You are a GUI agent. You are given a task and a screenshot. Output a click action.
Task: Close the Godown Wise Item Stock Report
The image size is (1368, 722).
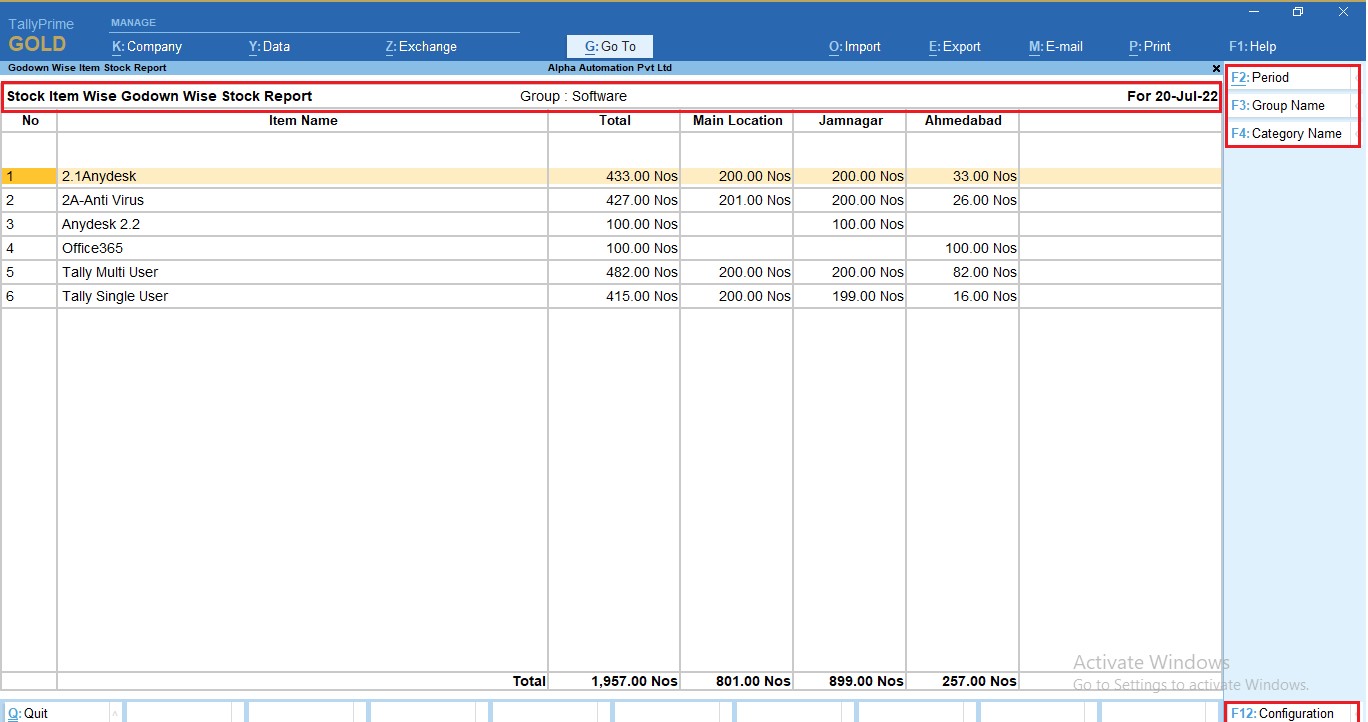[1215, 68]
